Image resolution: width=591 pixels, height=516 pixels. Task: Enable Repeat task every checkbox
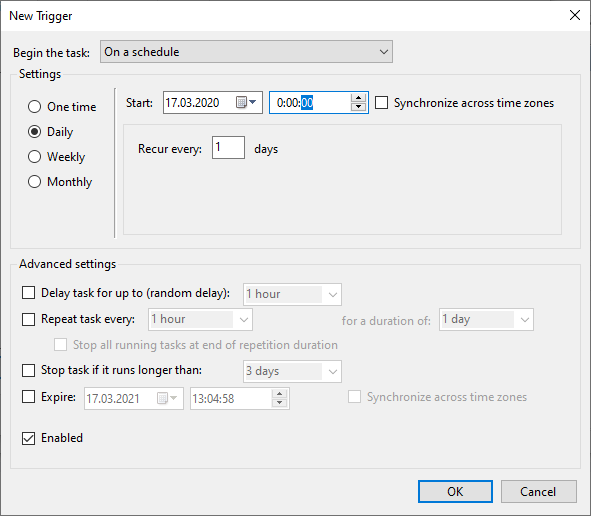(x=28, y=319)
